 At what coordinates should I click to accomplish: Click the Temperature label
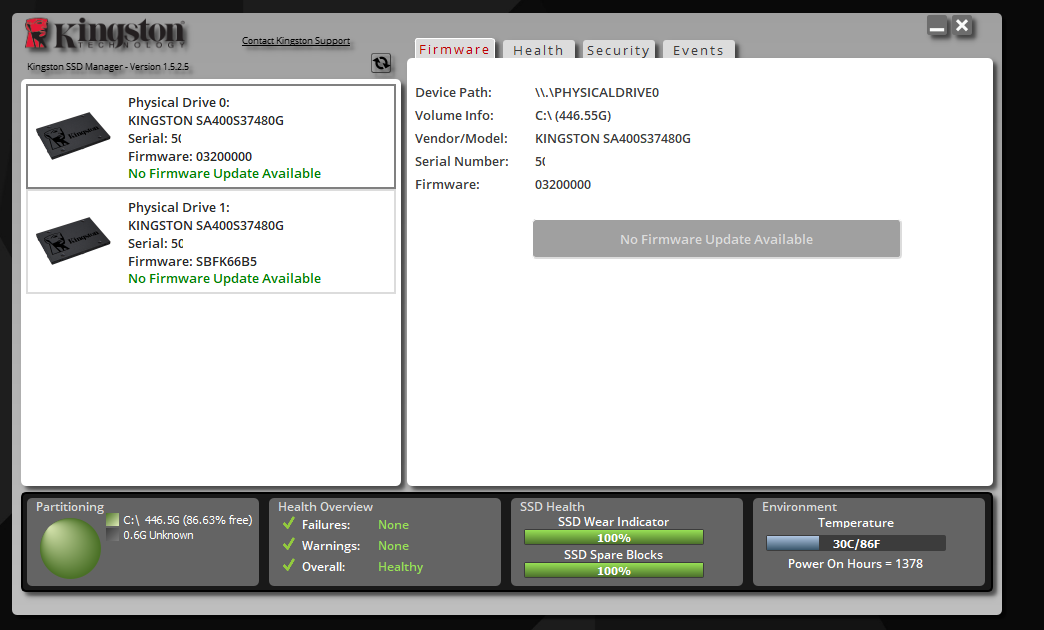click(856, 523)
